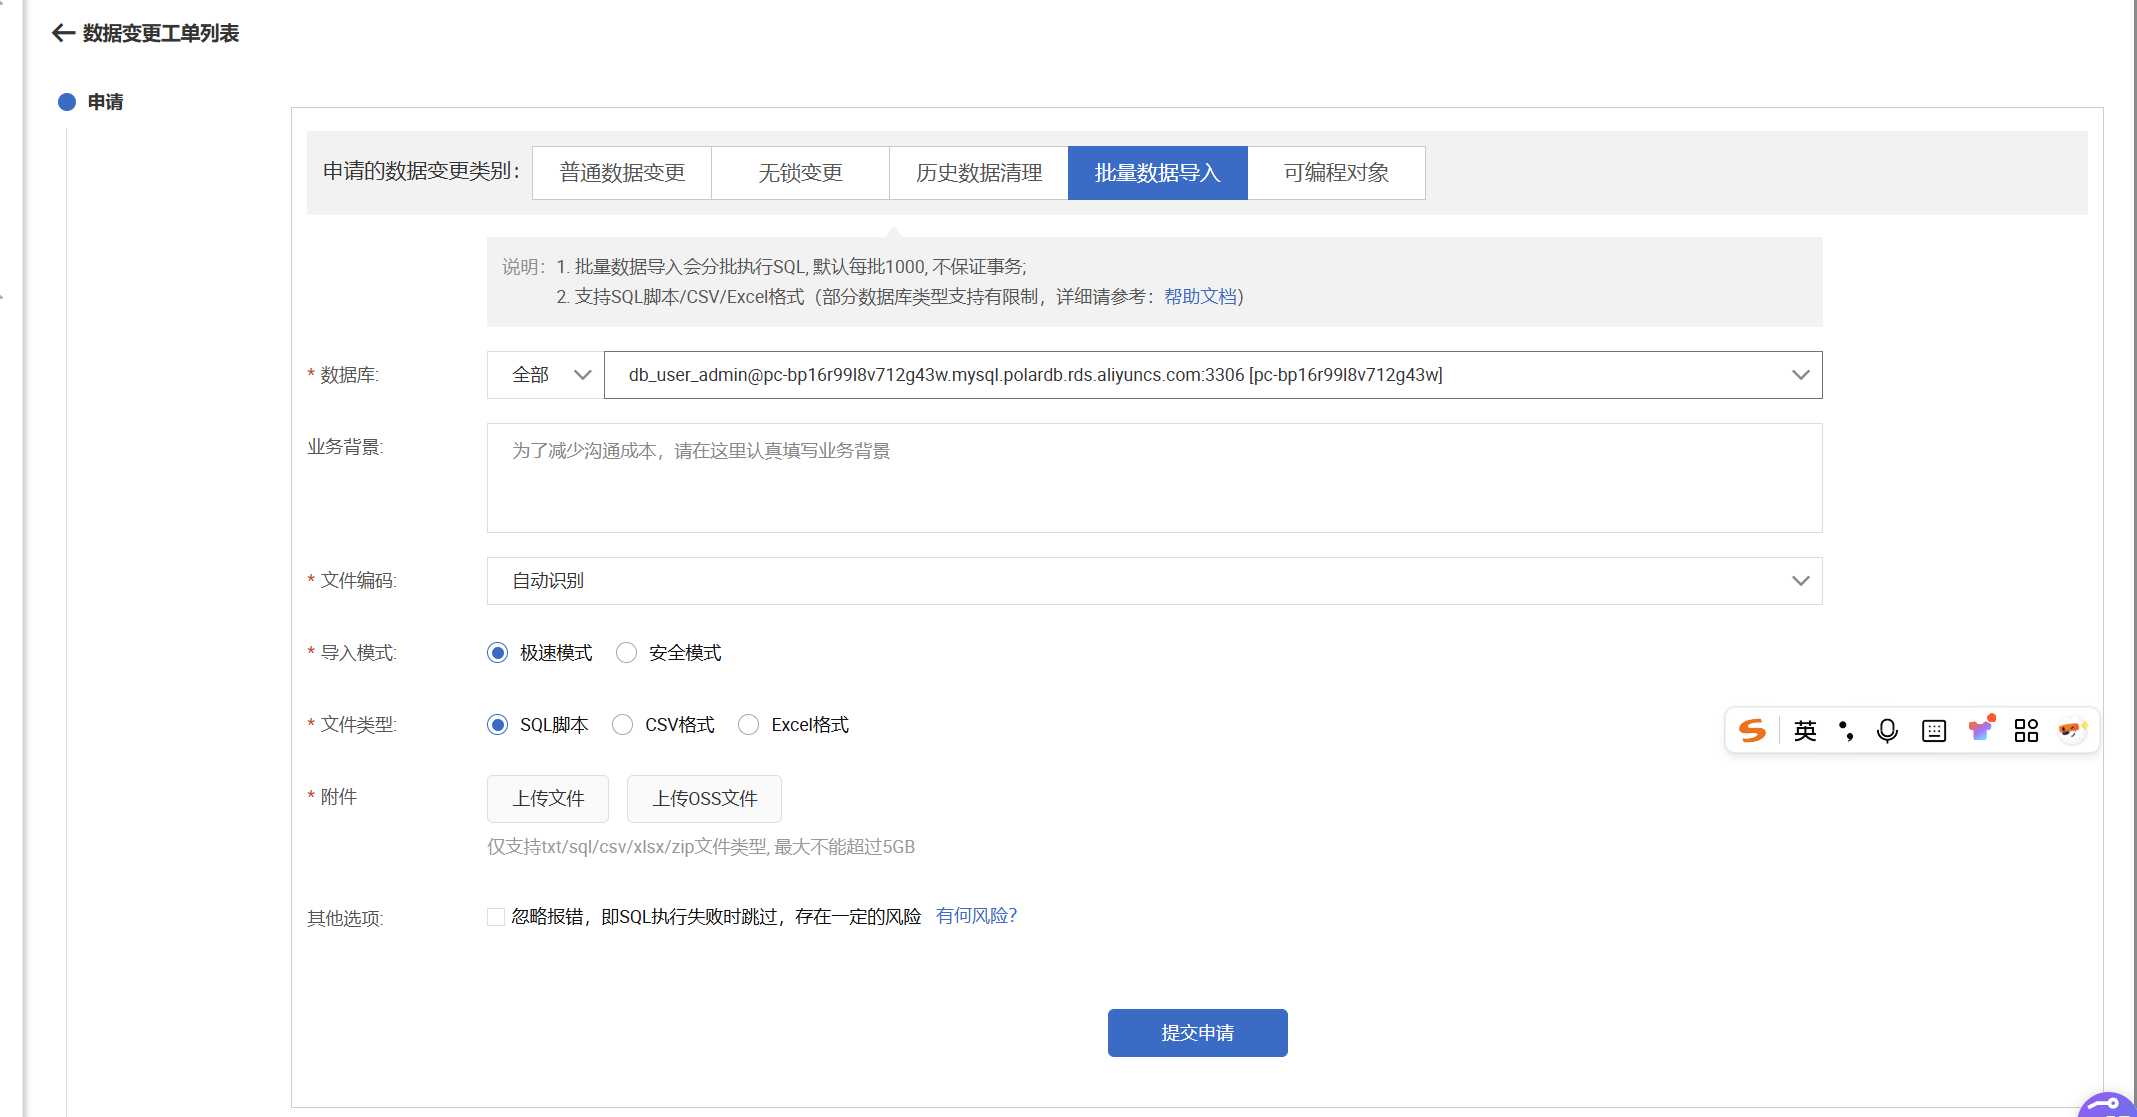The image size is (2137, 1117).
Task: Expand the 全部 environment dropdown
Action: (x=546, y=375)
